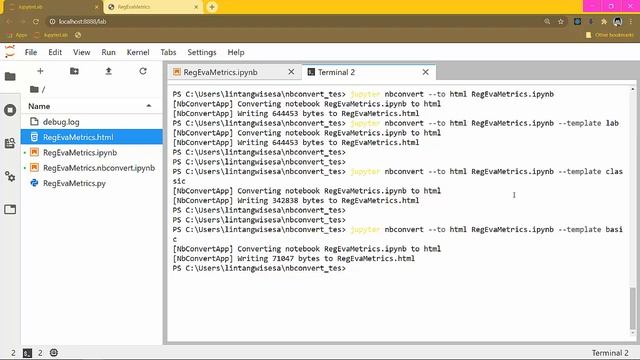Open the browser profile avatar

pyautogui.click(x=618, y=21)
